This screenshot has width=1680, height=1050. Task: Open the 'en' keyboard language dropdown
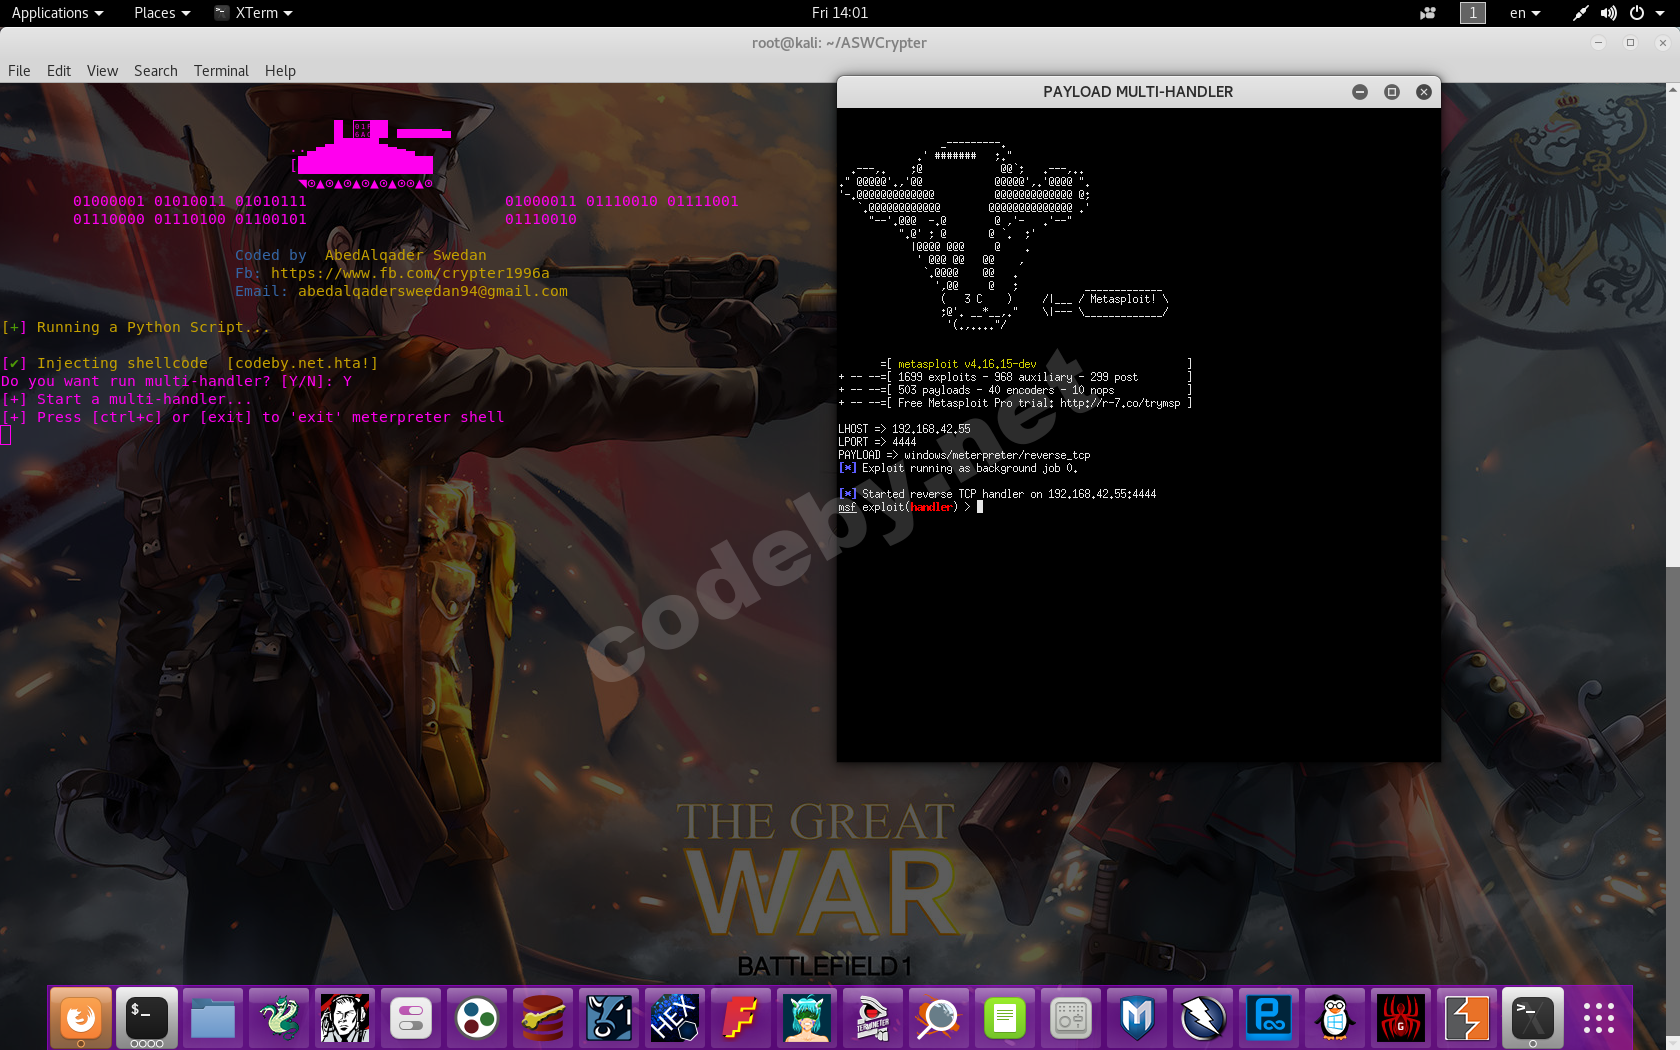pos(1525,13)
